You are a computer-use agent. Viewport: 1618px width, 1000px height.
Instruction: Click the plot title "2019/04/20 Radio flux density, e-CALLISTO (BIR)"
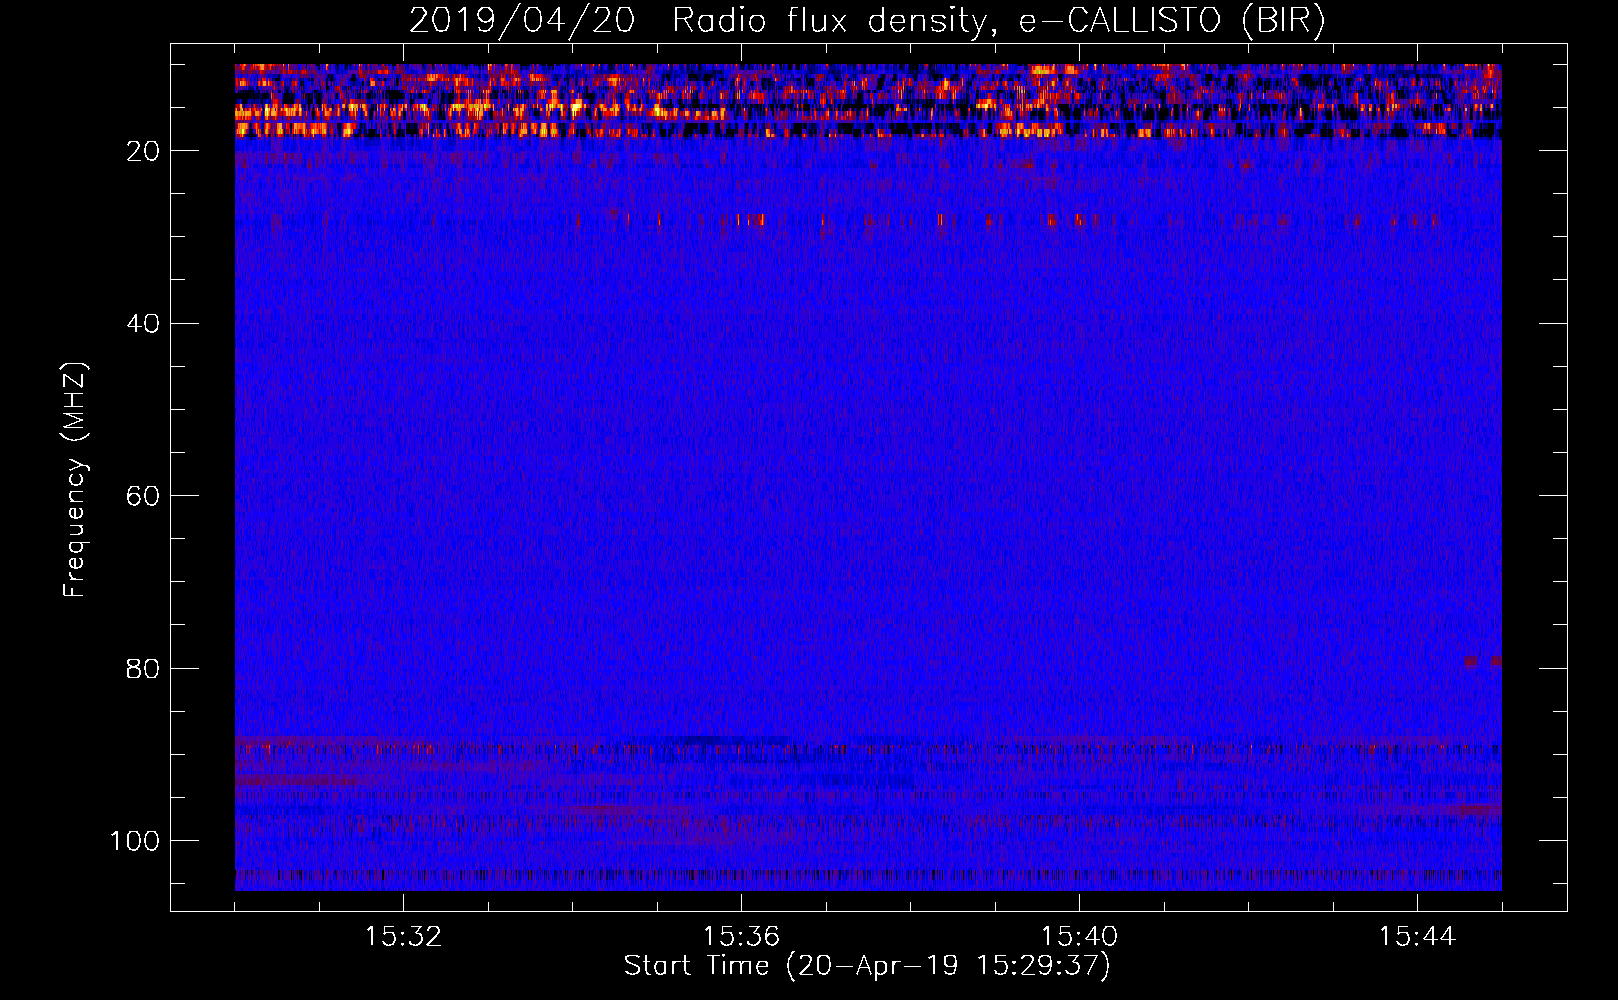pyautogui.click(x=867, y=21)
